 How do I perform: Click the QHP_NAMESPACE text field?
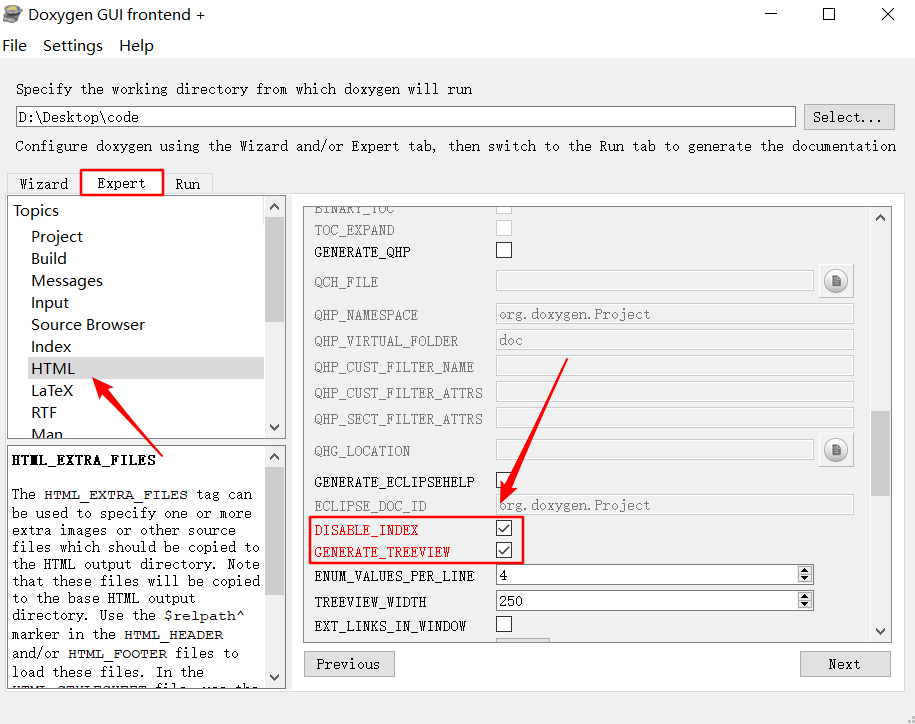(675, 314)
